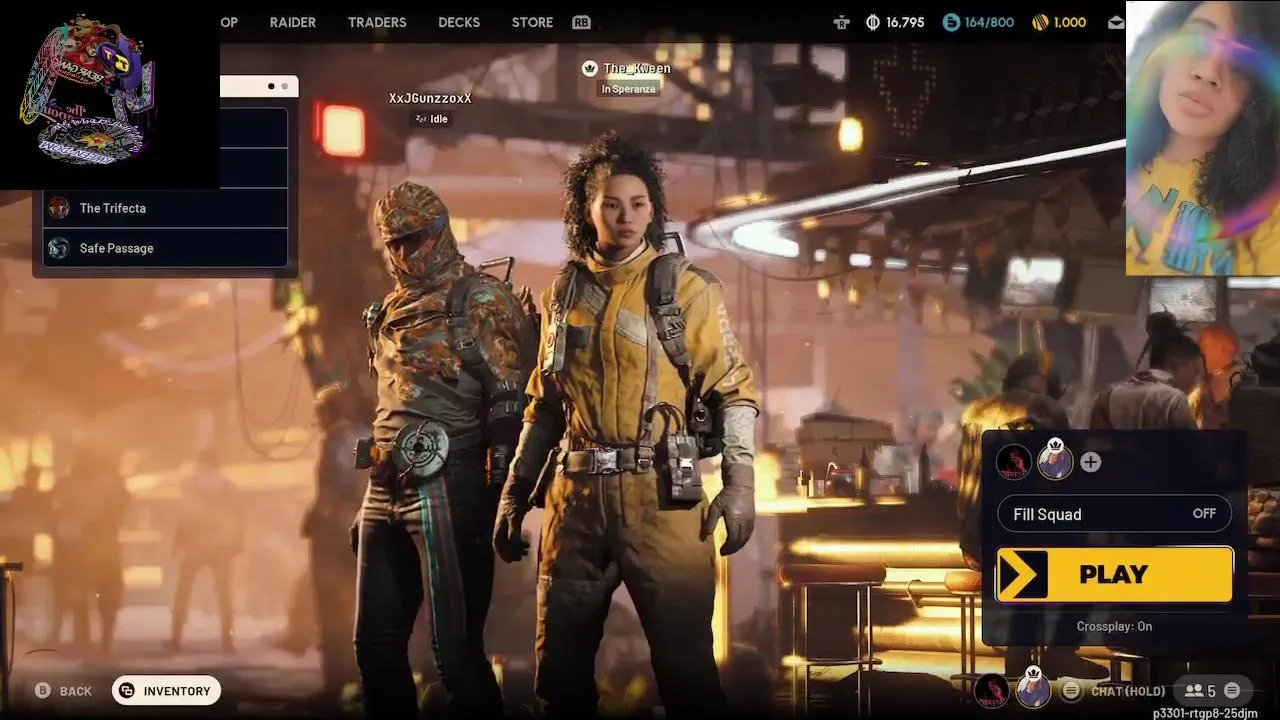Select the Safe Passage quest row
The width and height of the screenshot is (1280, 720).
(x=166, y=248)
